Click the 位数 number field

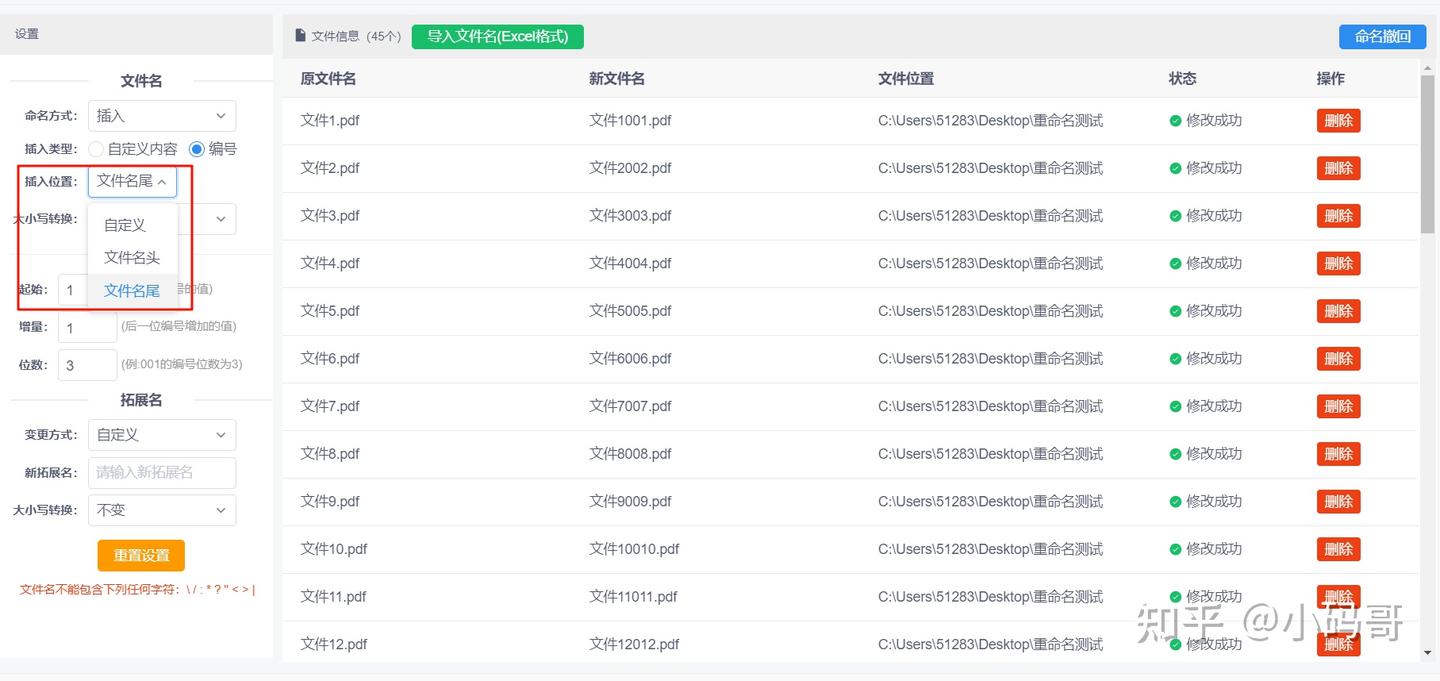pyautogui.click(x=87, y=365)
